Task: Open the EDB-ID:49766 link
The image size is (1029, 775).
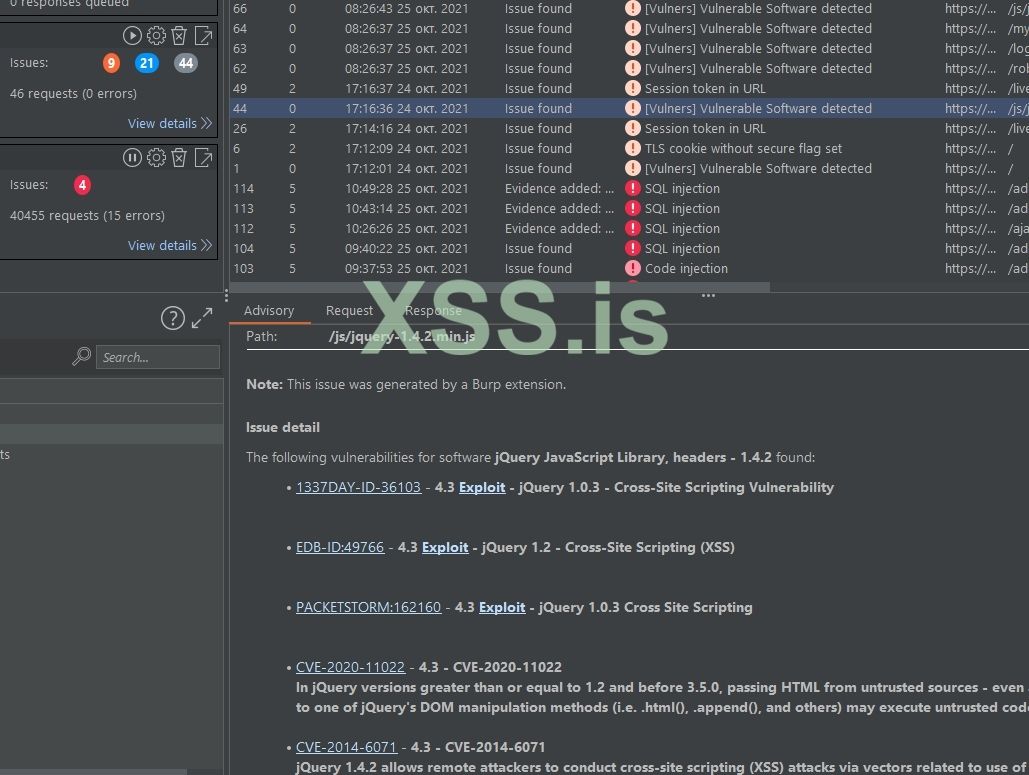Action: pos(340,547)
